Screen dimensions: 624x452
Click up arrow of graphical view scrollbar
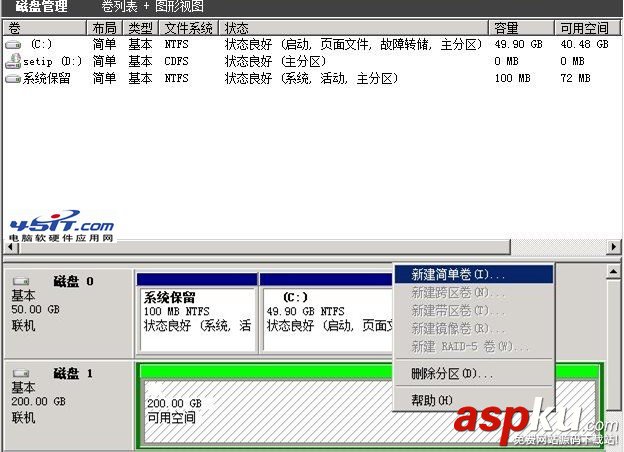pos(613,272)
